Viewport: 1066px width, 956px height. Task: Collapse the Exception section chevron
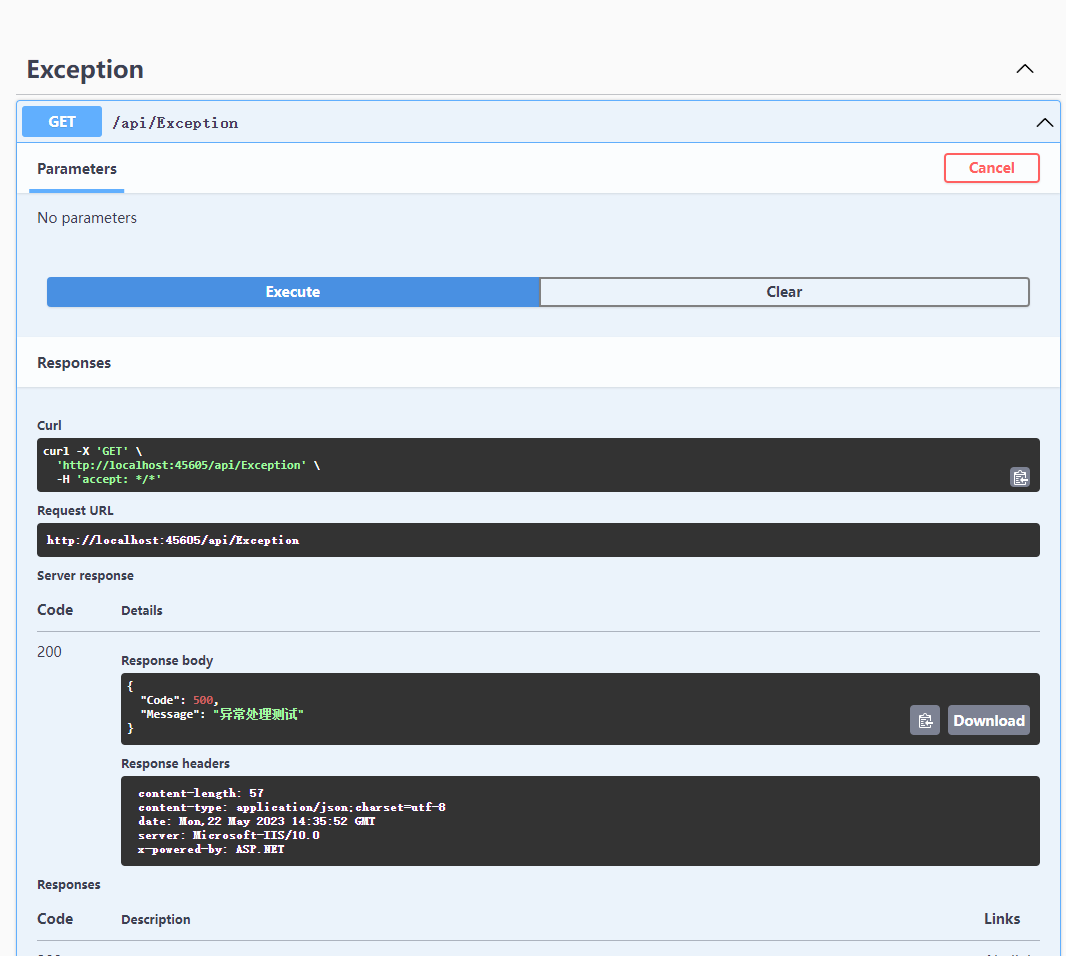pyautogui.click(x=1025, y=69)
